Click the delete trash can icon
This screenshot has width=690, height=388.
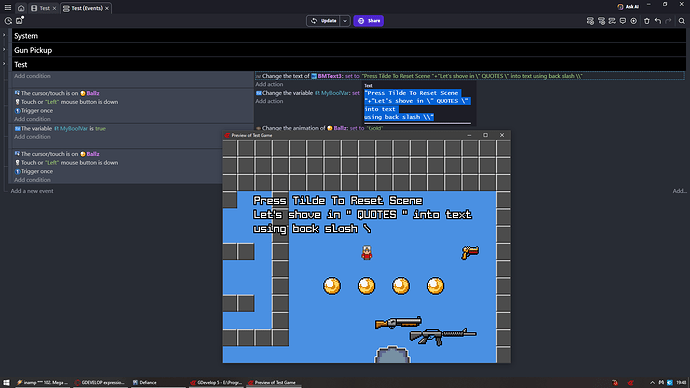point(646,21)
